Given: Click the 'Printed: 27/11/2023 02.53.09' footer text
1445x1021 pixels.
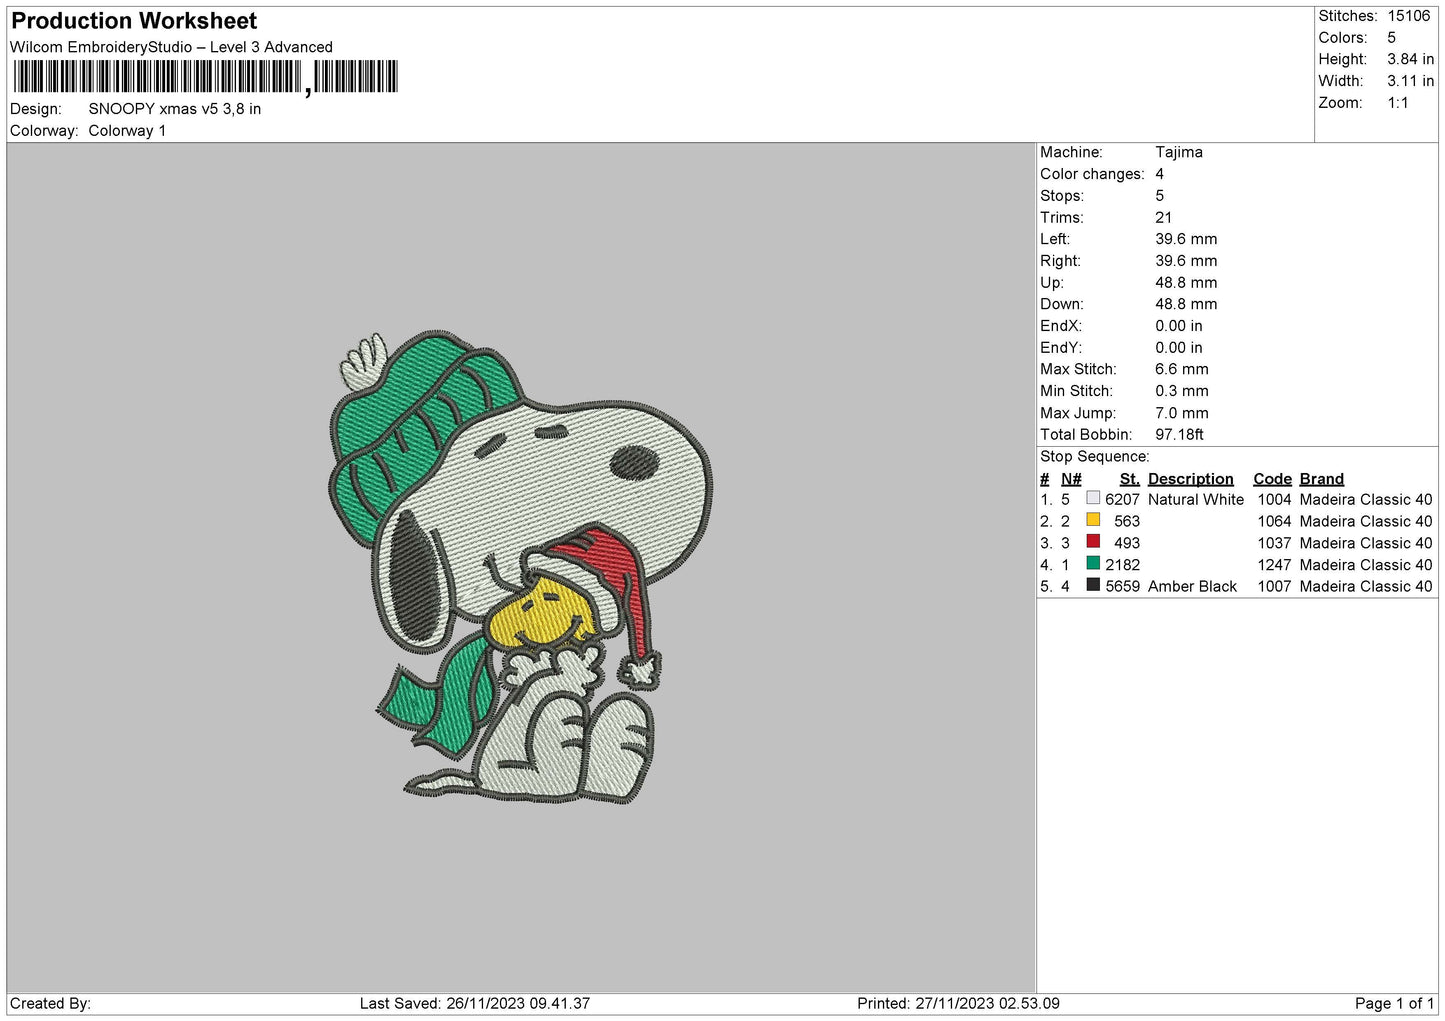Looking at the screenshot, I should 958,1003.
